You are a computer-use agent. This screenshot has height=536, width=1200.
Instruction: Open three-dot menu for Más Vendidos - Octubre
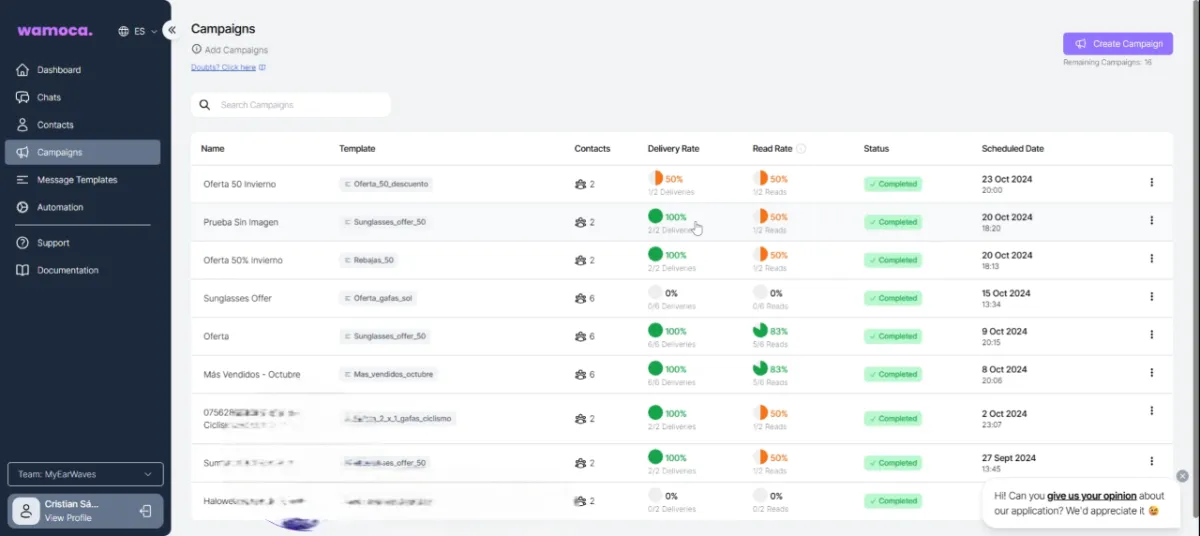pyautogui.click(x=1151, y=372)
